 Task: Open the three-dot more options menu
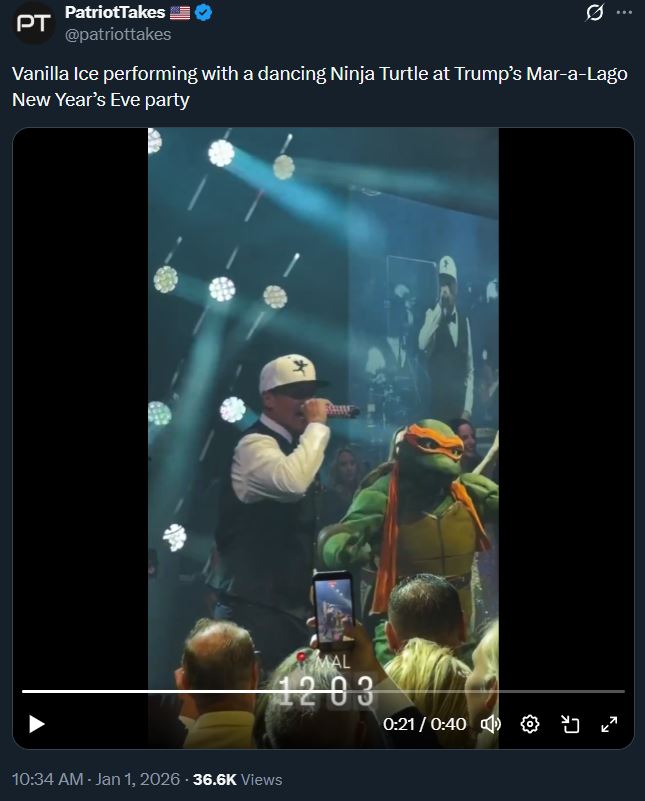pos(625,12)
